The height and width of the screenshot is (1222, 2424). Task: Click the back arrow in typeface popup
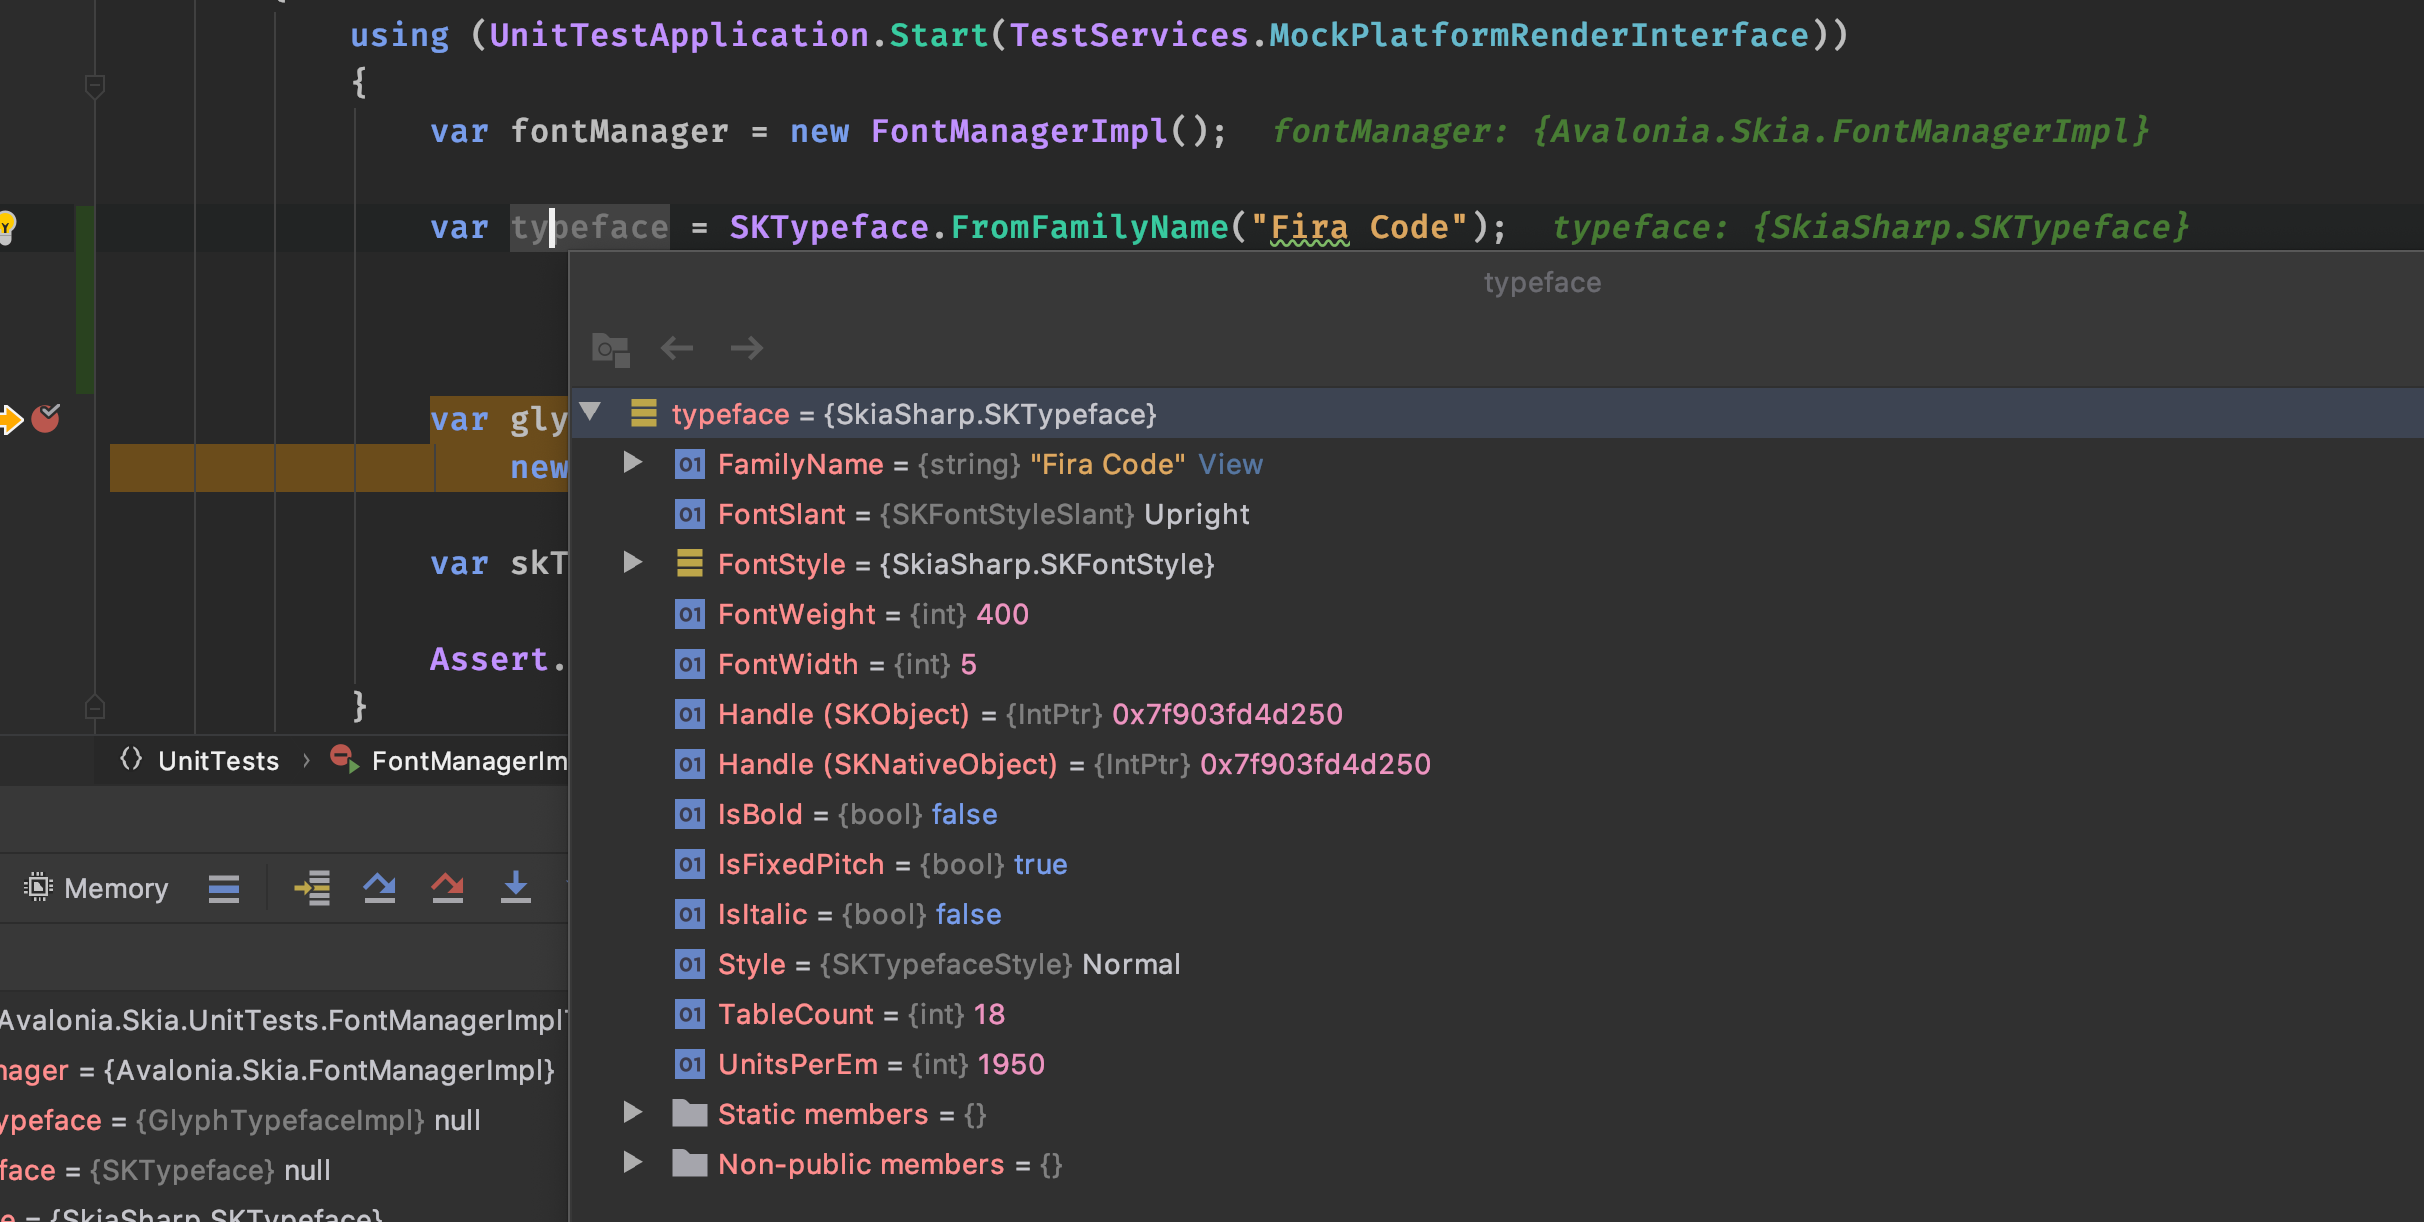[677, 348]
